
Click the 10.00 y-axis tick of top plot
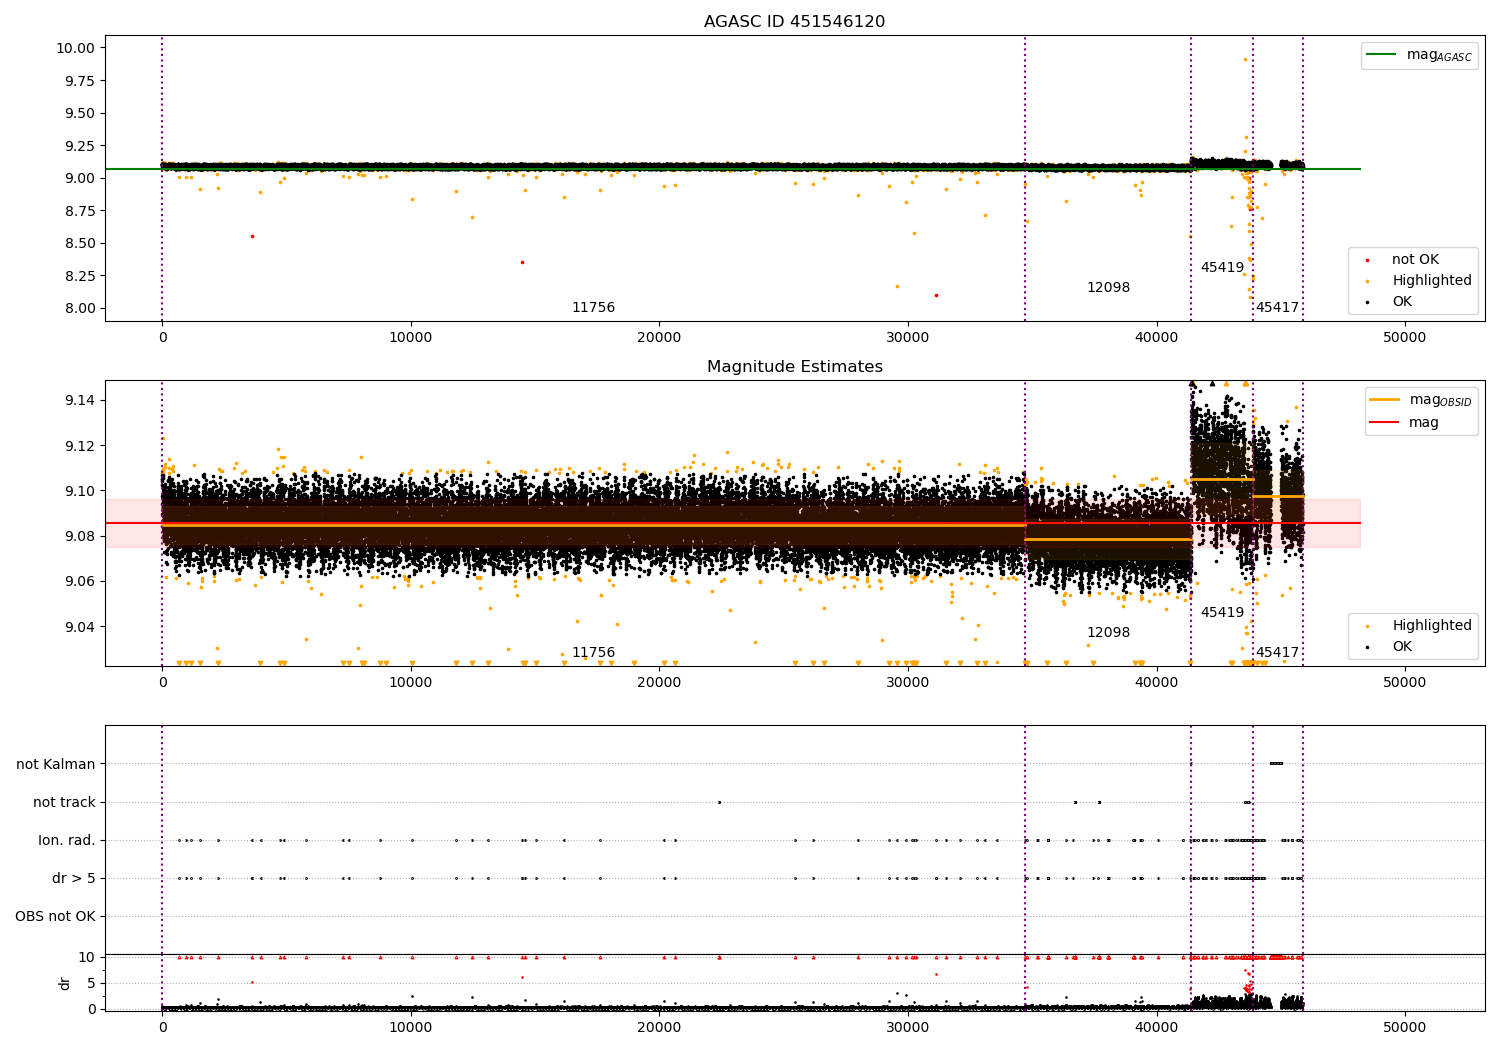coord(74,49)
